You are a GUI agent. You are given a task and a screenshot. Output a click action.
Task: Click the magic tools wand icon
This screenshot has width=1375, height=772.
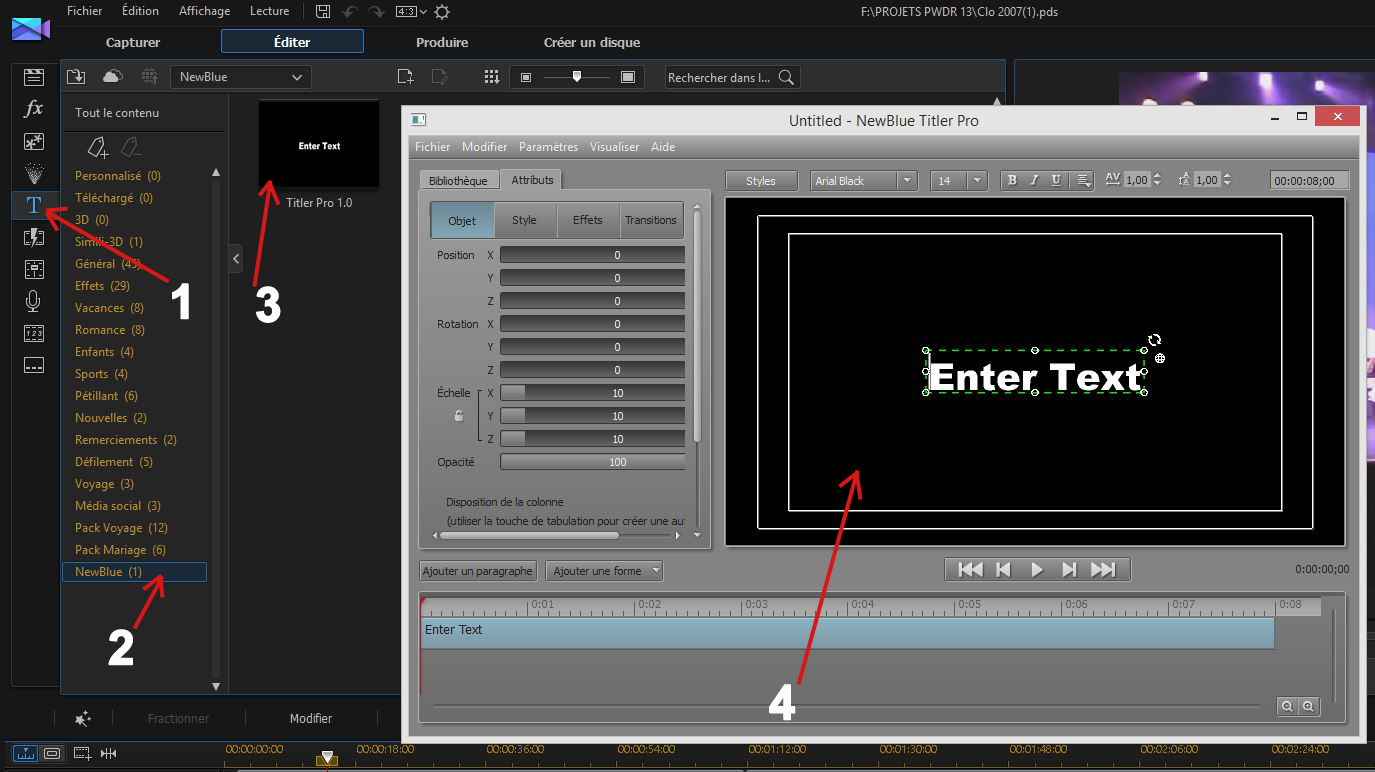83,718
